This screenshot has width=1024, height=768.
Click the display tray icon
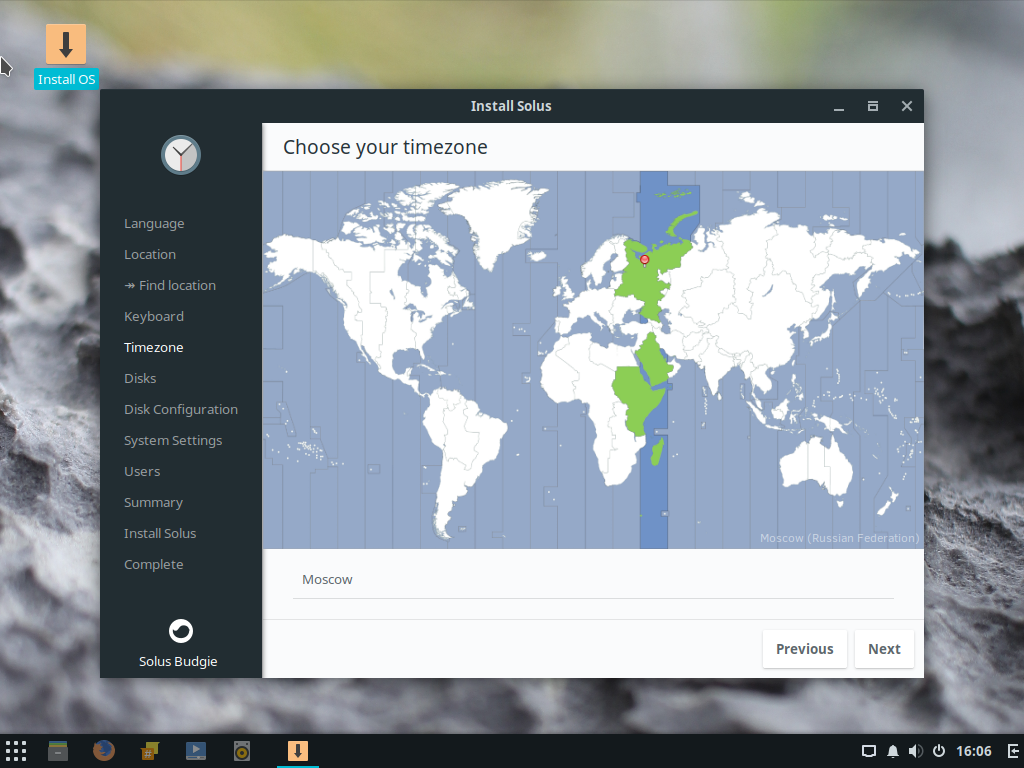tap(869, 751)
